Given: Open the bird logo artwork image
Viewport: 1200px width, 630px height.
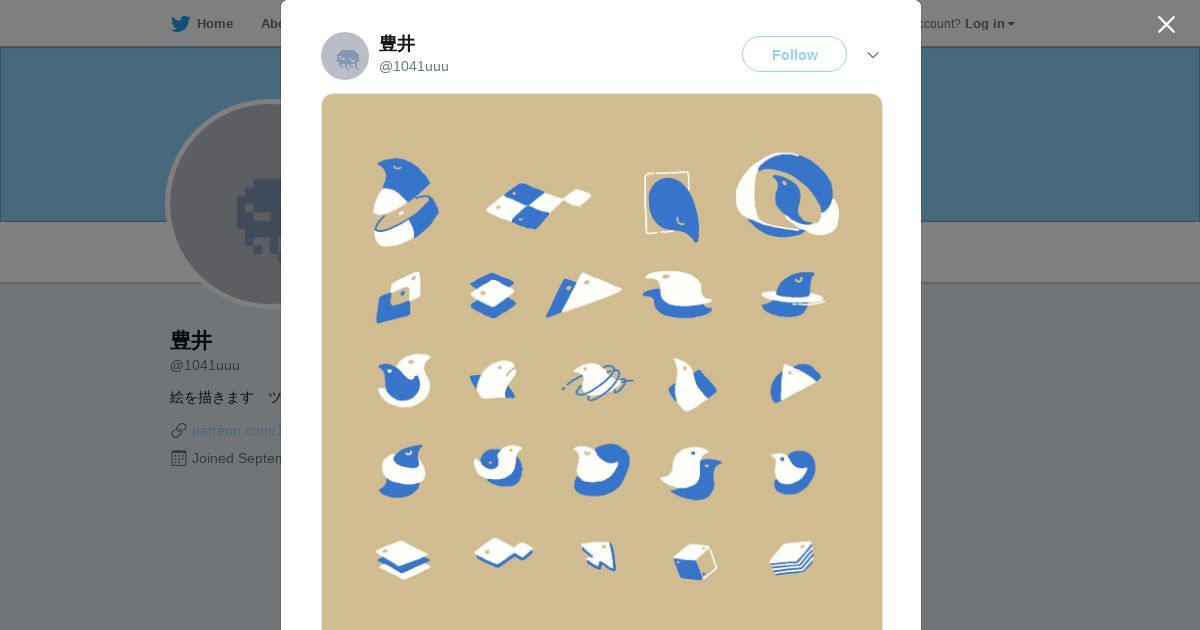Looking at the screenshot, I should pos(602,362).
